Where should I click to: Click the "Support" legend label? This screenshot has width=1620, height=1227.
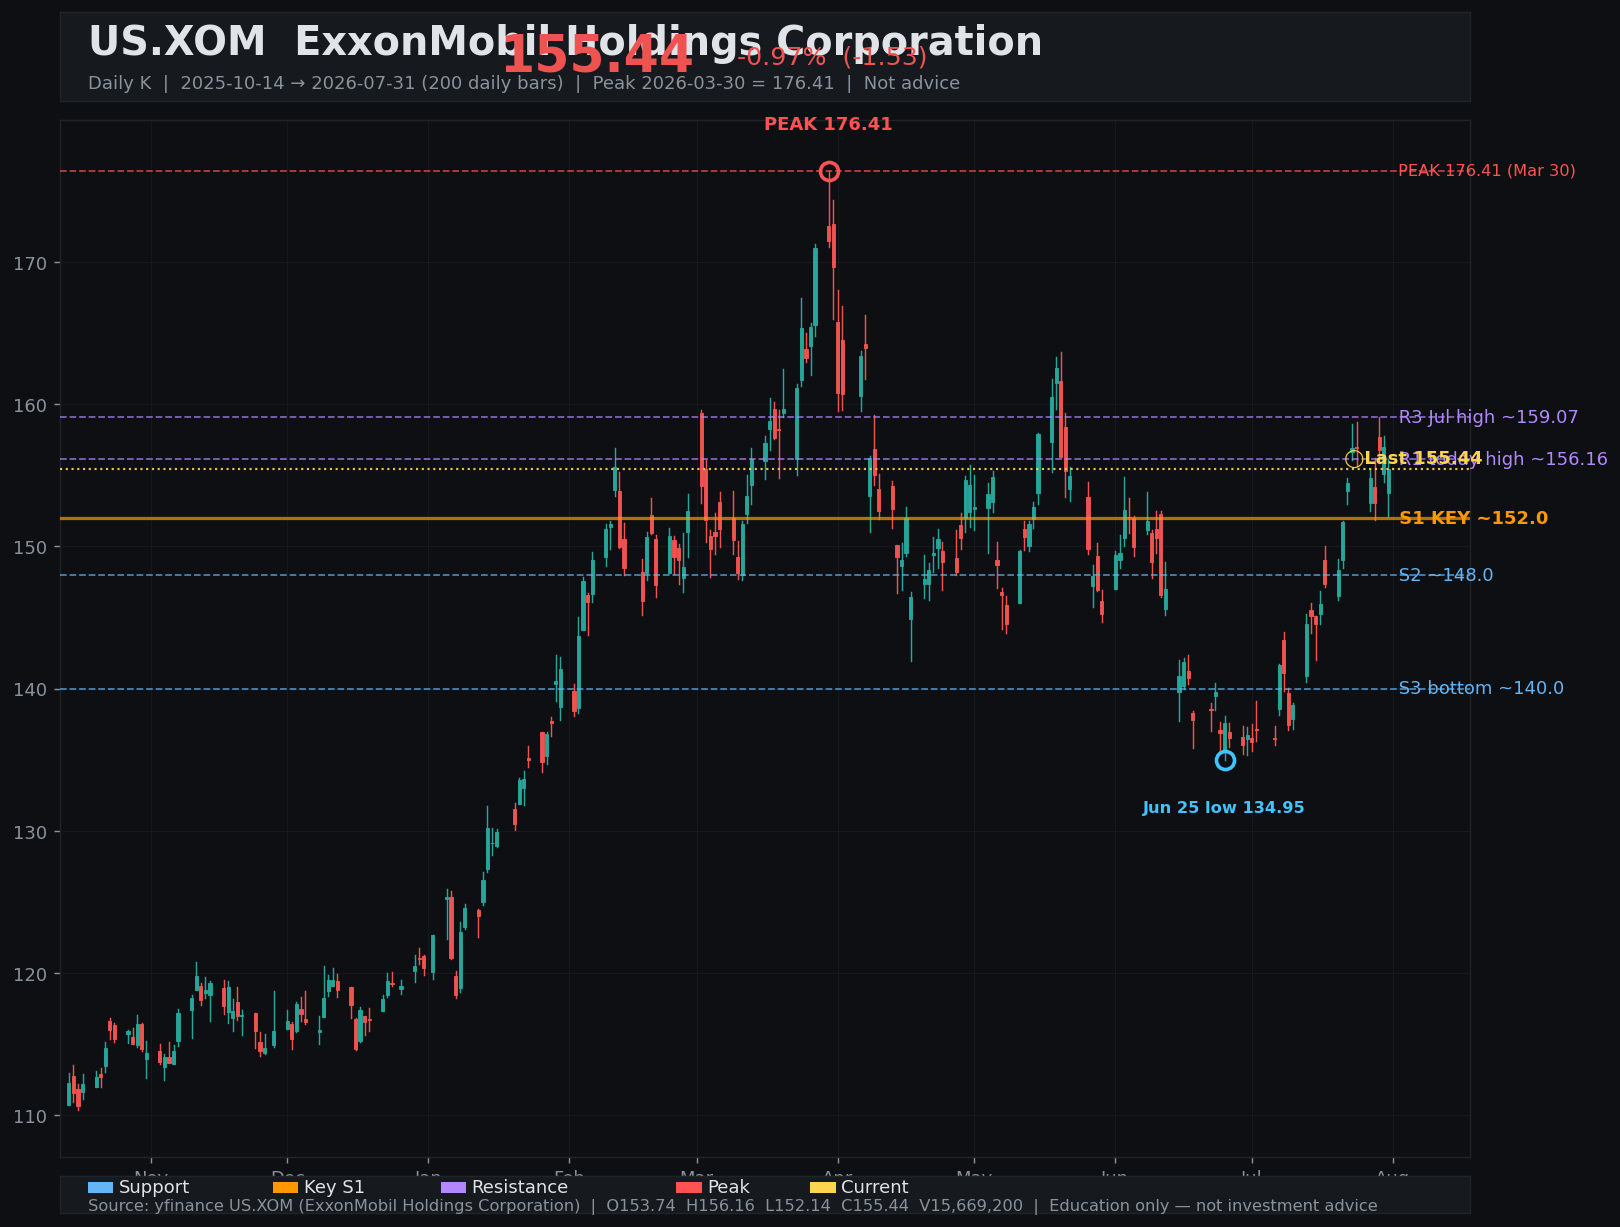click(154, 1187)
